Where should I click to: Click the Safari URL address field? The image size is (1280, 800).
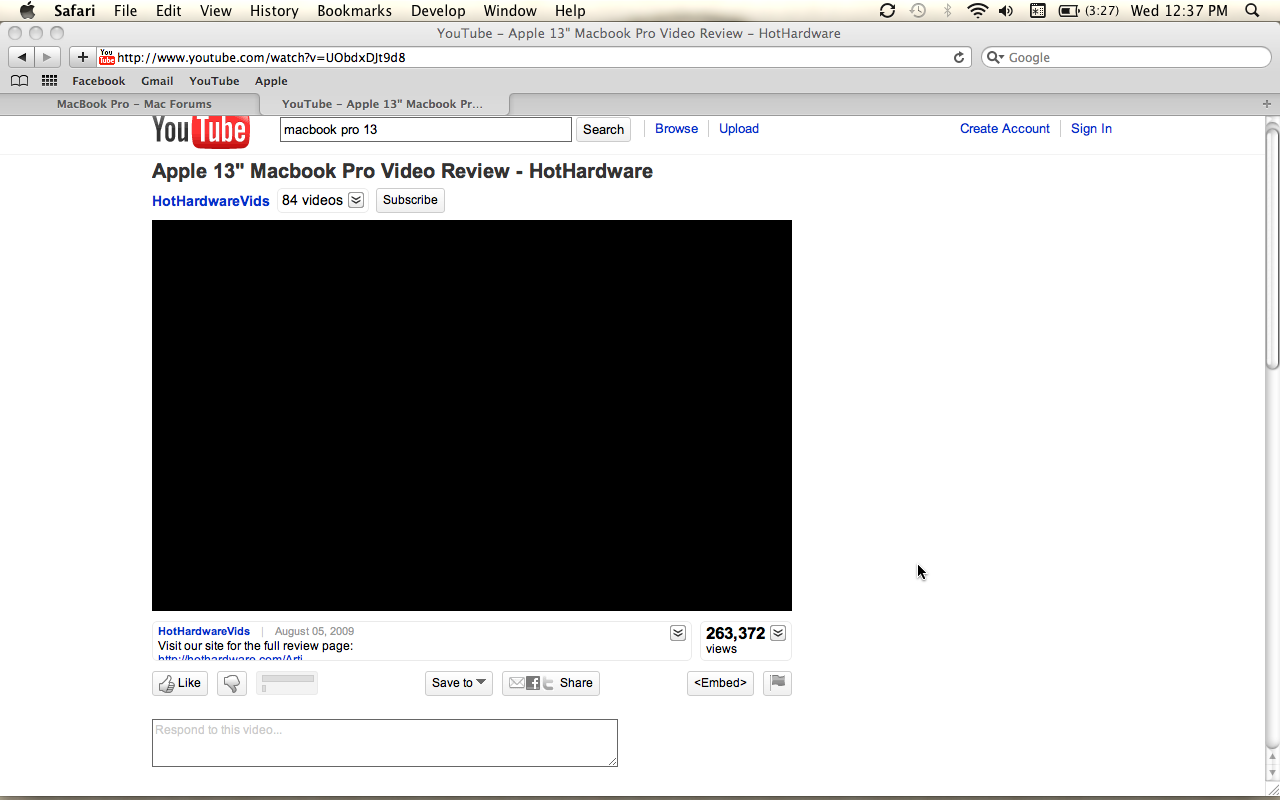535,57
